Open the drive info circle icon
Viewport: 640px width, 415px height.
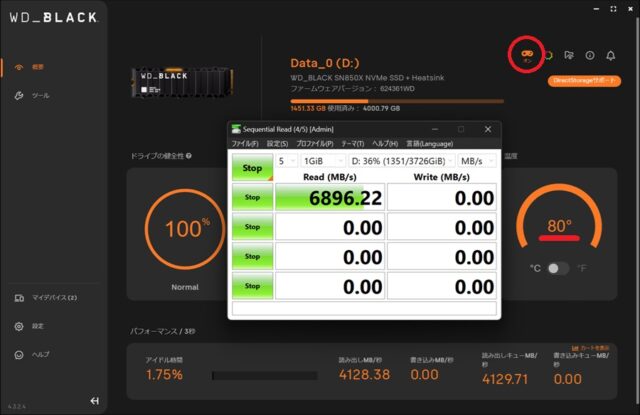[x=590, y=55]
